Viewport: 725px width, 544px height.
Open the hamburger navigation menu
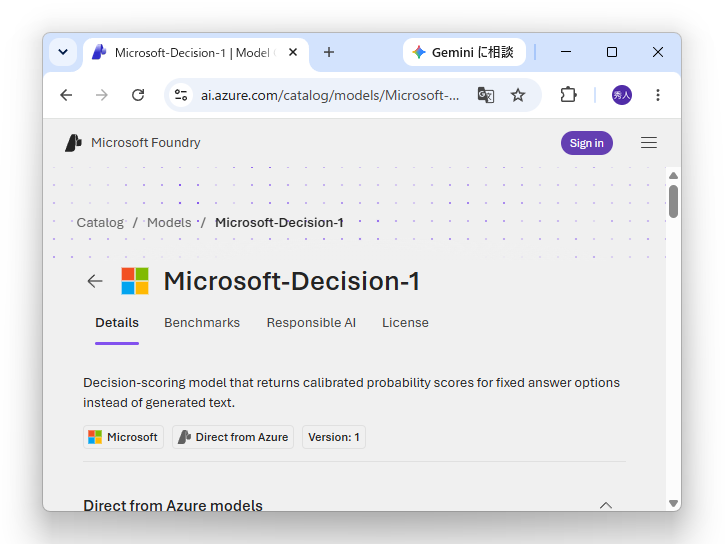click(649, 143)
